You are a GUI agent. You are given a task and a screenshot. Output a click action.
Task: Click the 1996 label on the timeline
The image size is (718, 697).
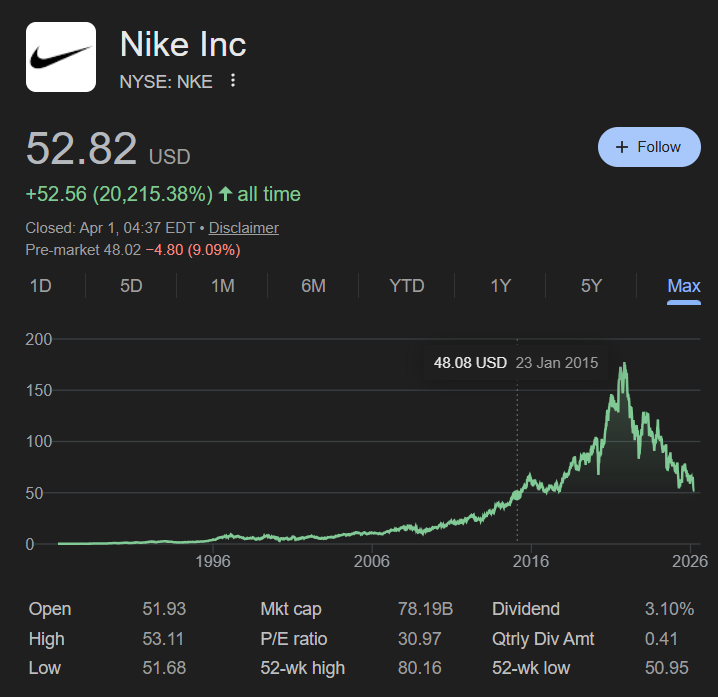213,562
